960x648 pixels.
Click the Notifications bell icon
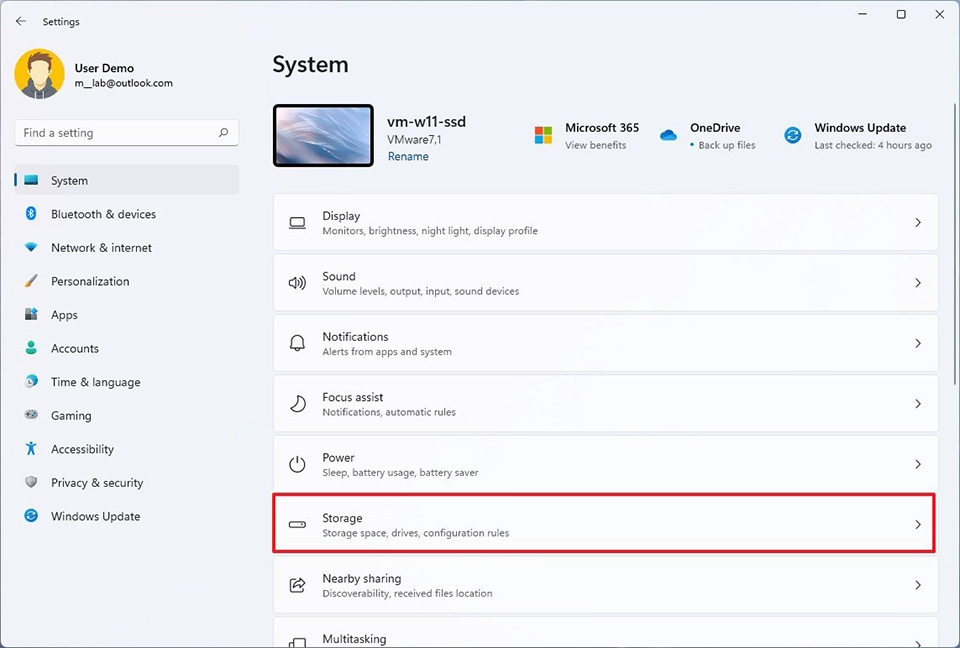(x=297, y=343)
